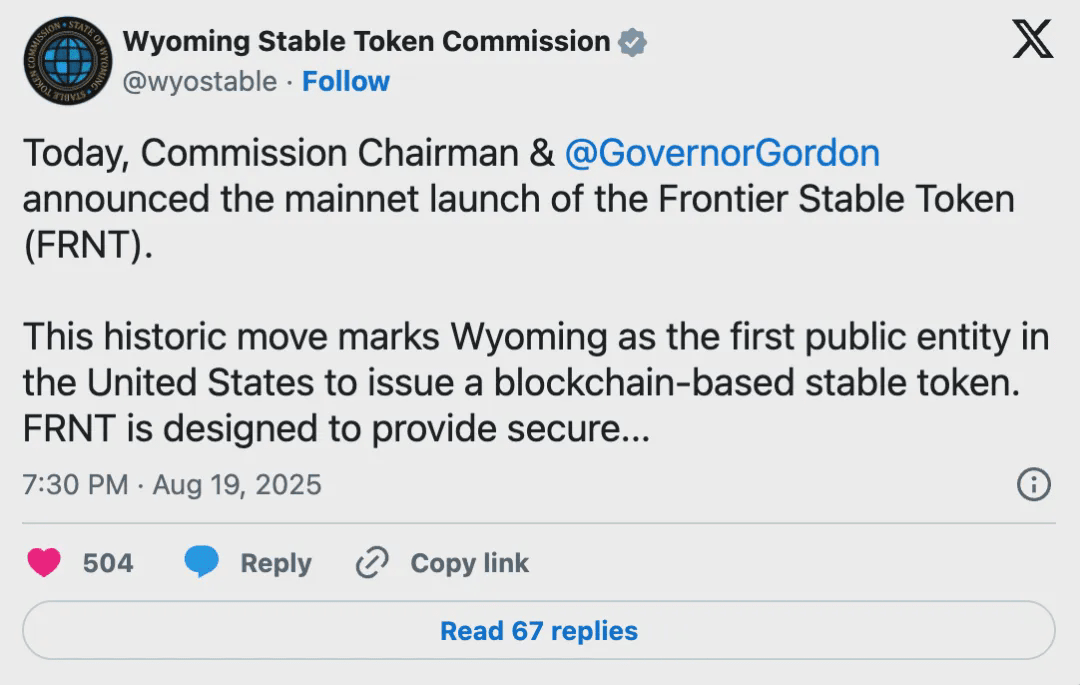The image size is (1080, 685).
Task: Open the 7:30 PM Aug 19 timestamp
Action: (x=172, y=485)
